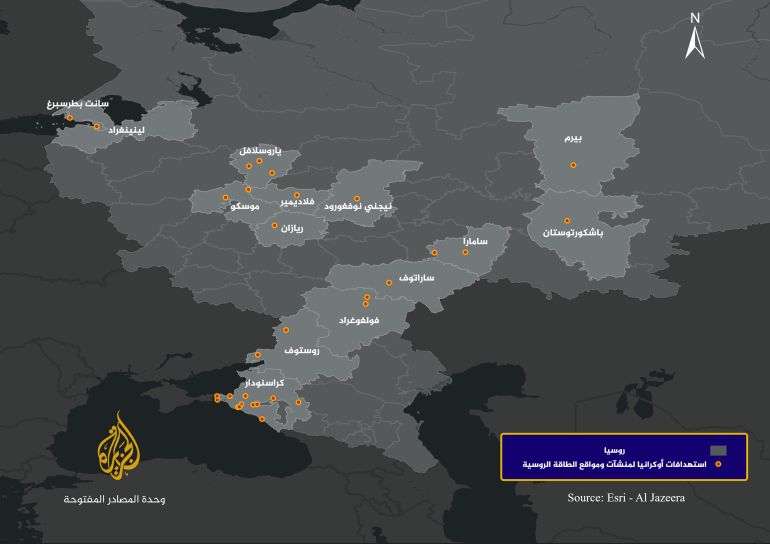Select the orange marker above نيجني نوفغورود label

pos(357,199)
